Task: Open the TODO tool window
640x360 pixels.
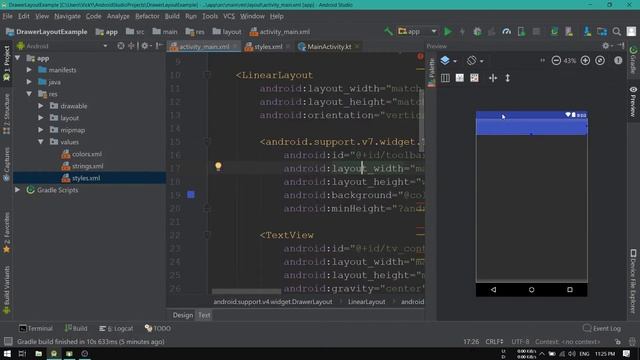Action: tap(158, 328)
